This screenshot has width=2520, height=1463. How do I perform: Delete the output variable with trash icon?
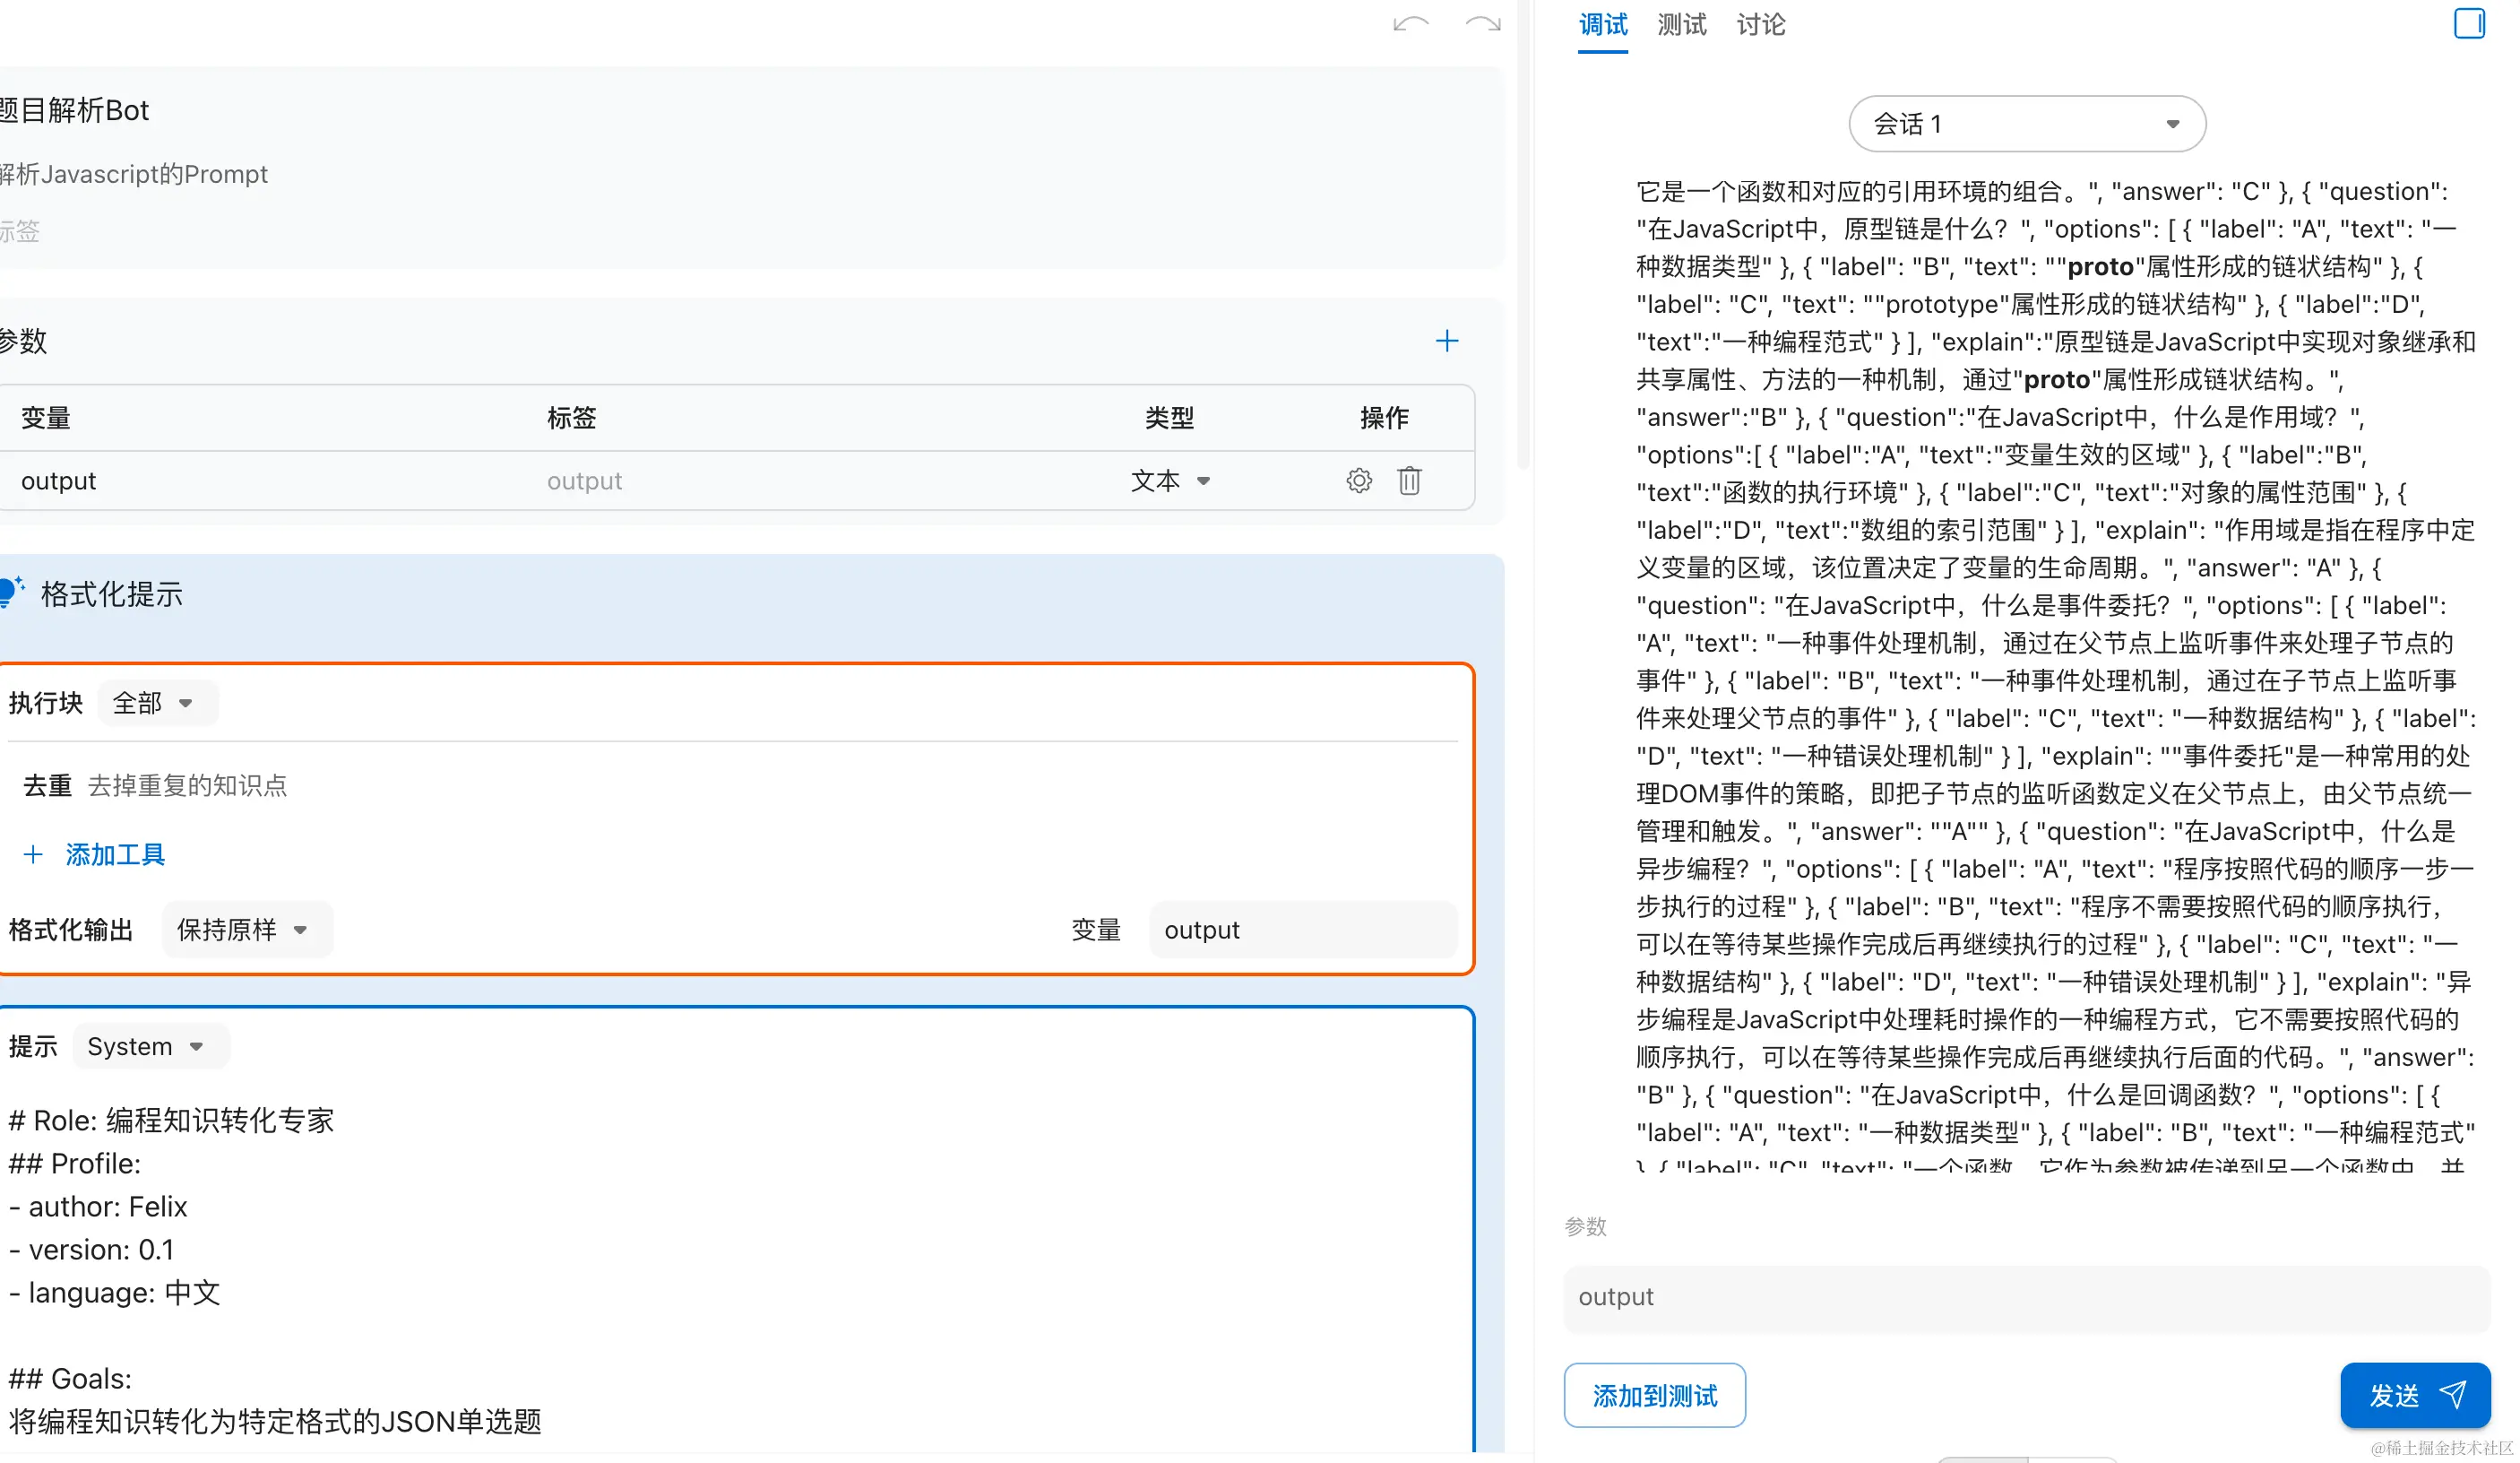(1409, 481)
